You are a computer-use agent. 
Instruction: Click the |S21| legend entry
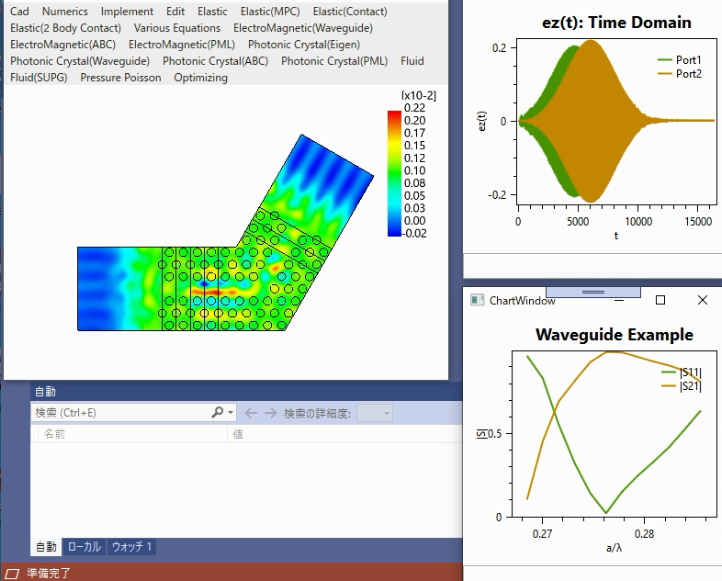tap(681, 386)
